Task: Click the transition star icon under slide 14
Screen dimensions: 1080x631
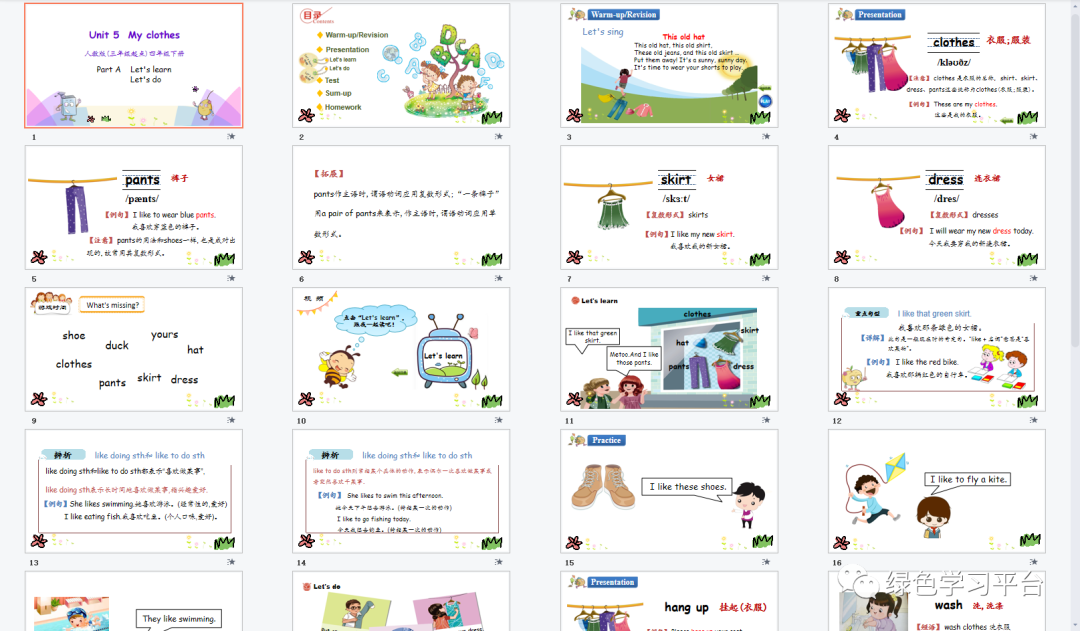Action: tap(498, 562)
